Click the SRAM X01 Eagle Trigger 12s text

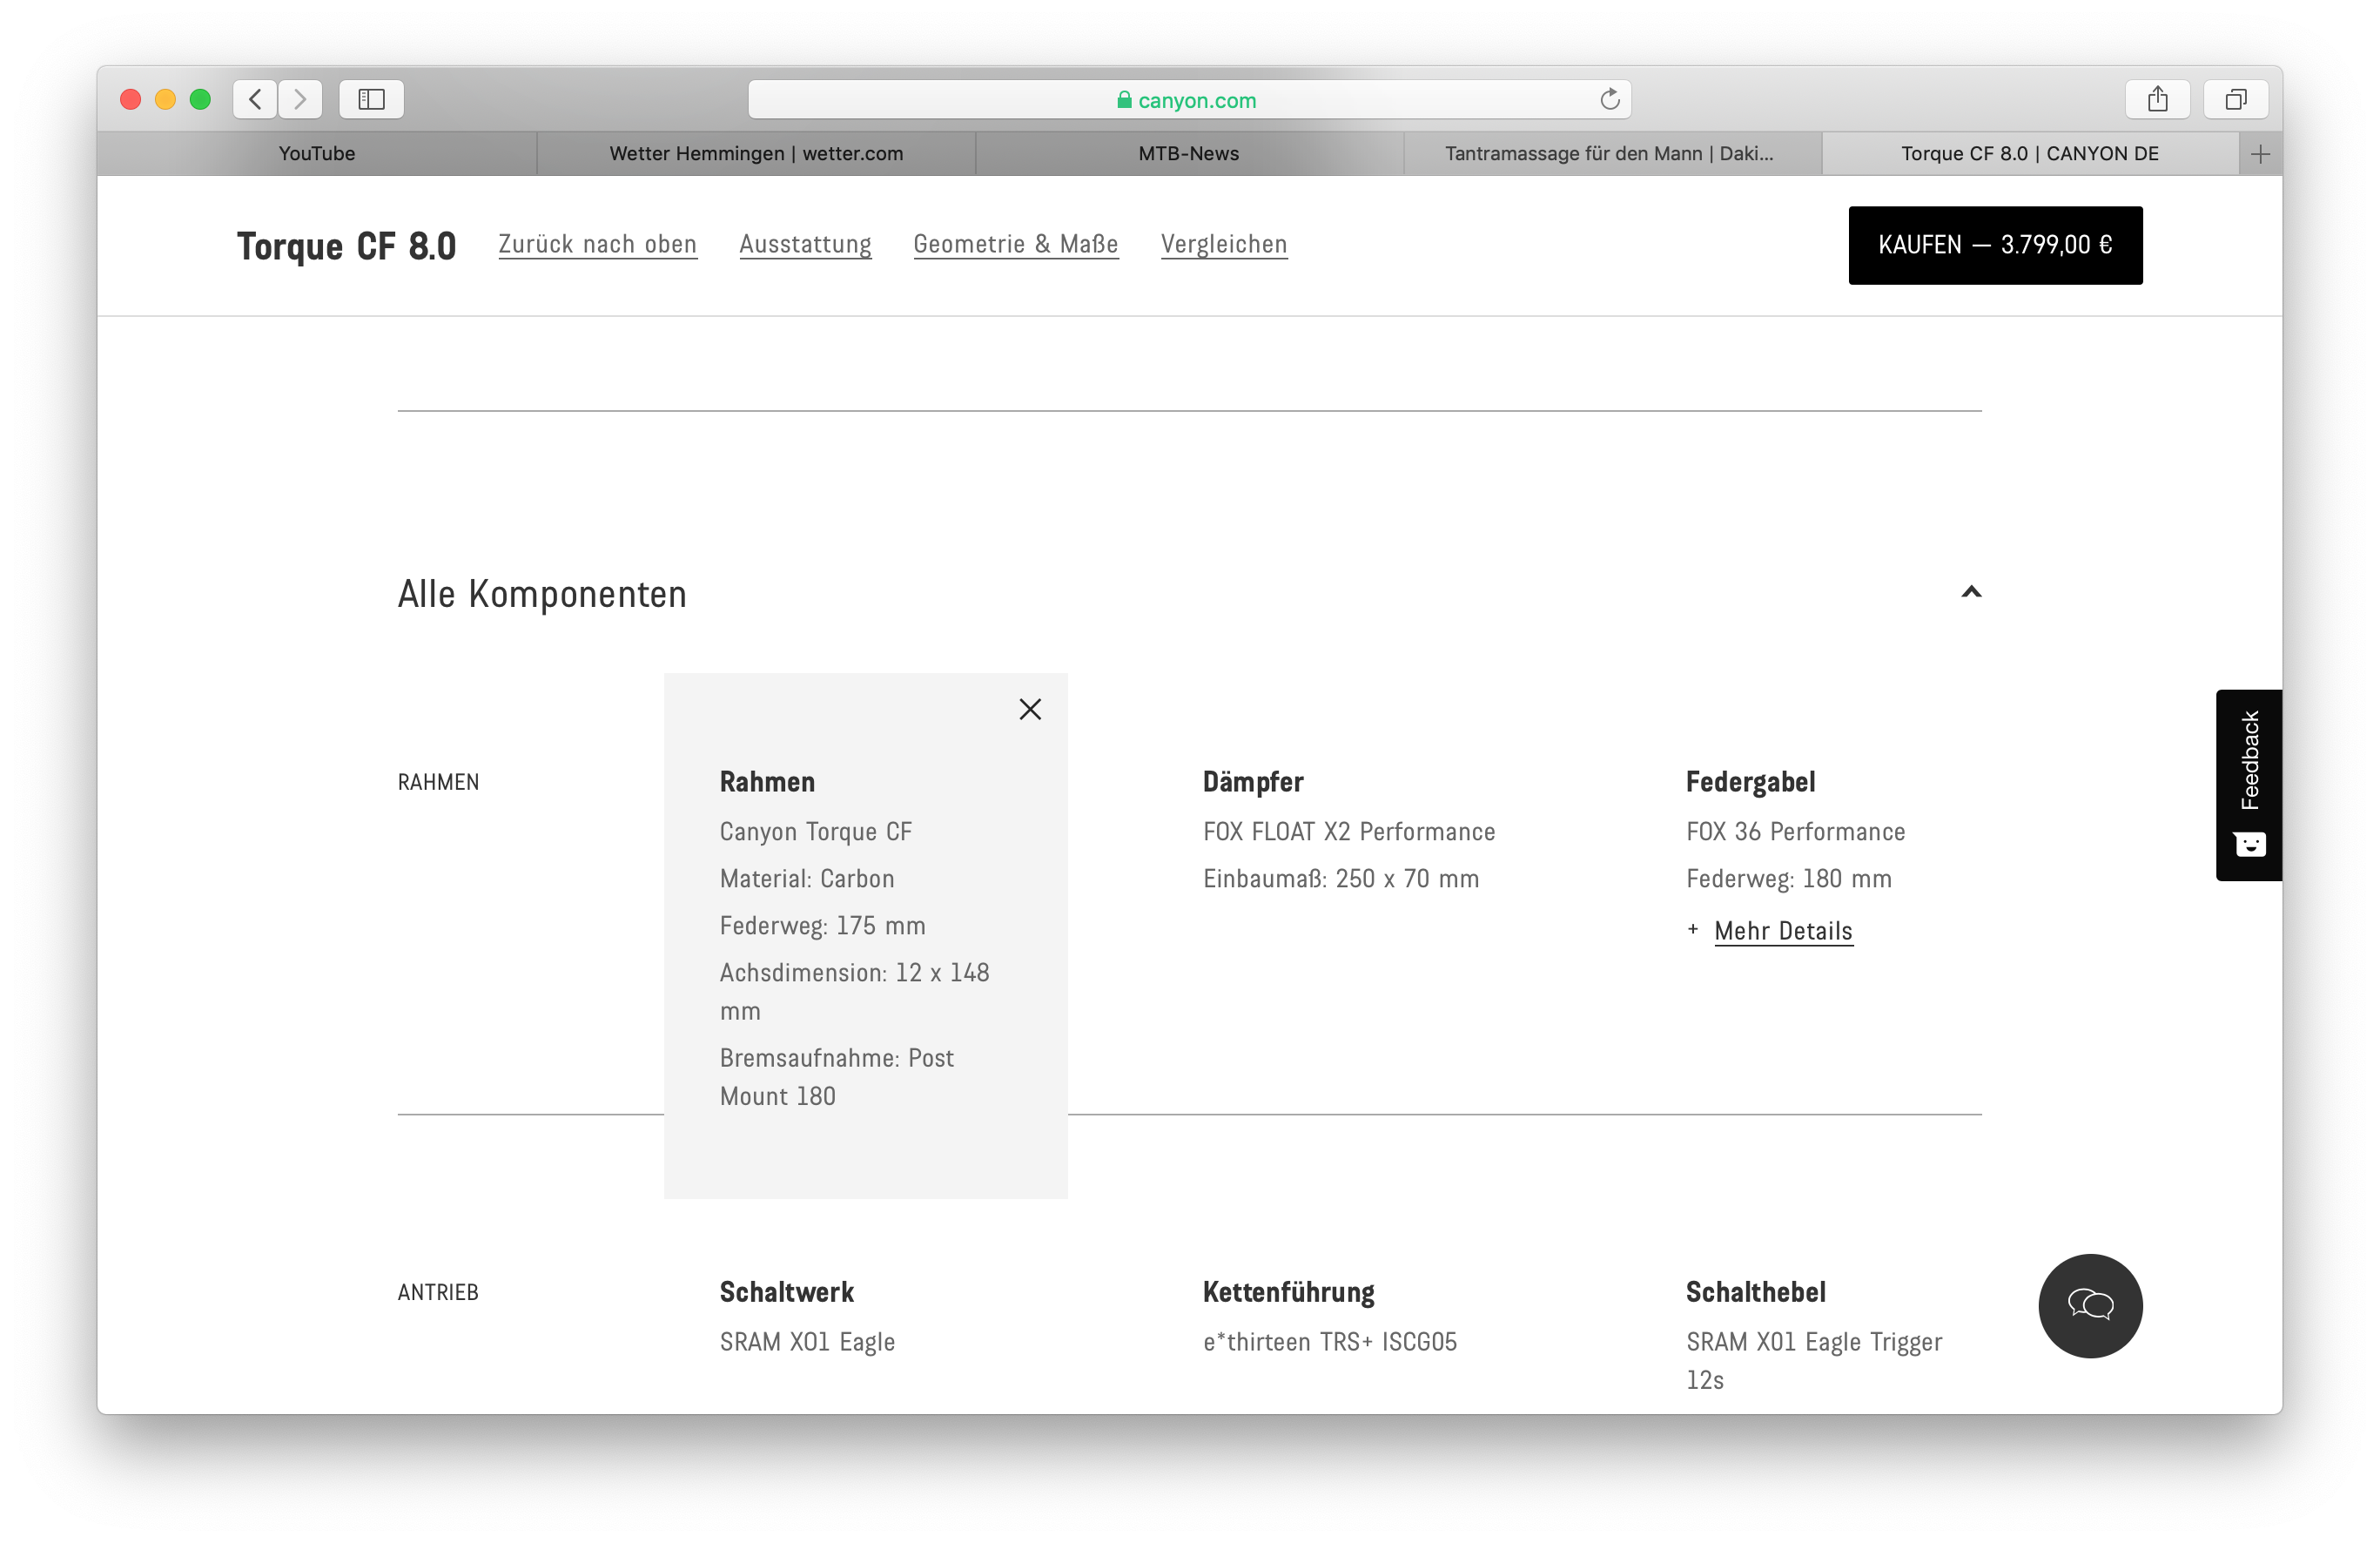[x=1814, y=1361]
